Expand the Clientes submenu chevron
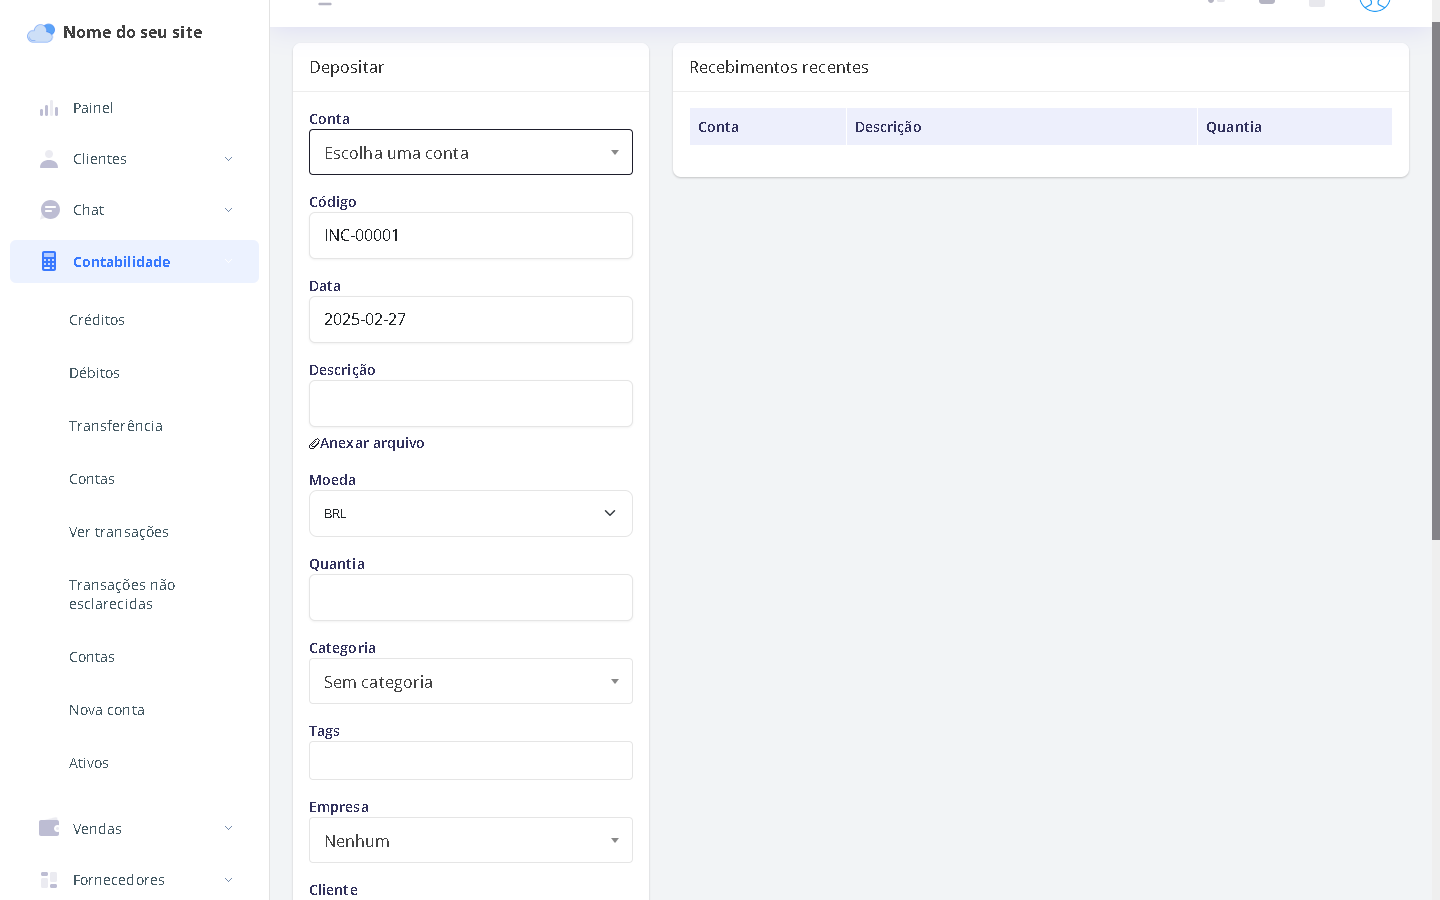Viewport: 1440px width, 900px height. pos(228,159)
